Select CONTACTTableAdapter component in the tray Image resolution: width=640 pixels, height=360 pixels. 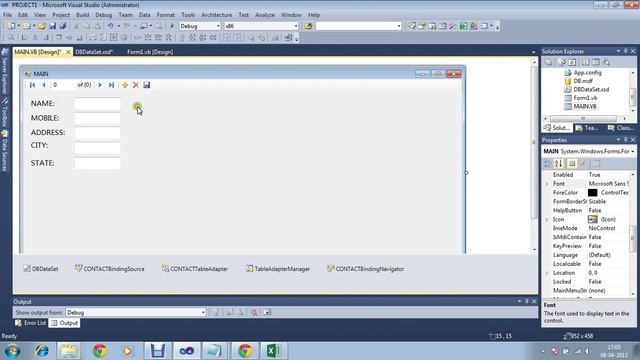(x=194, y=269)
